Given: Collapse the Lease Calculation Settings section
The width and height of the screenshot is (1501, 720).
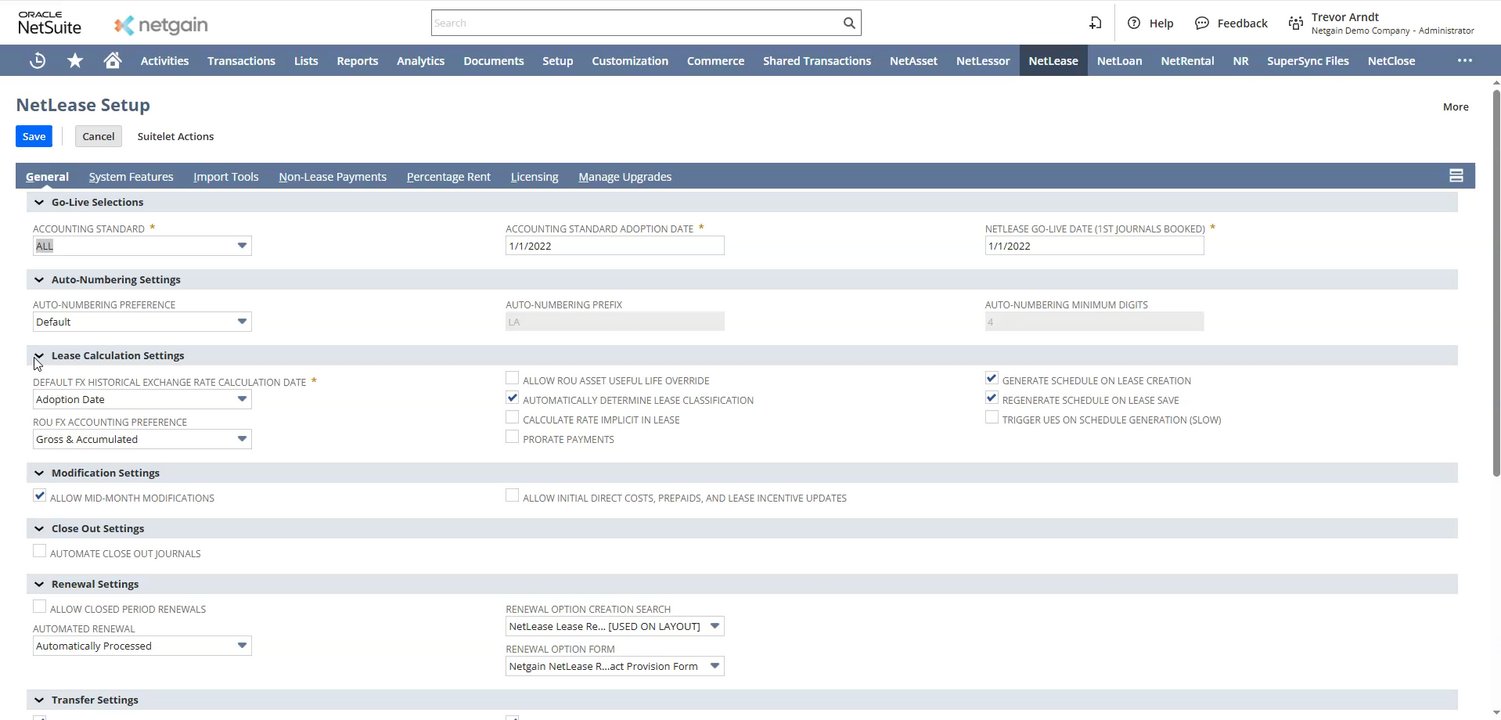Looking at the screenshot, I should [x=39, y=356].
